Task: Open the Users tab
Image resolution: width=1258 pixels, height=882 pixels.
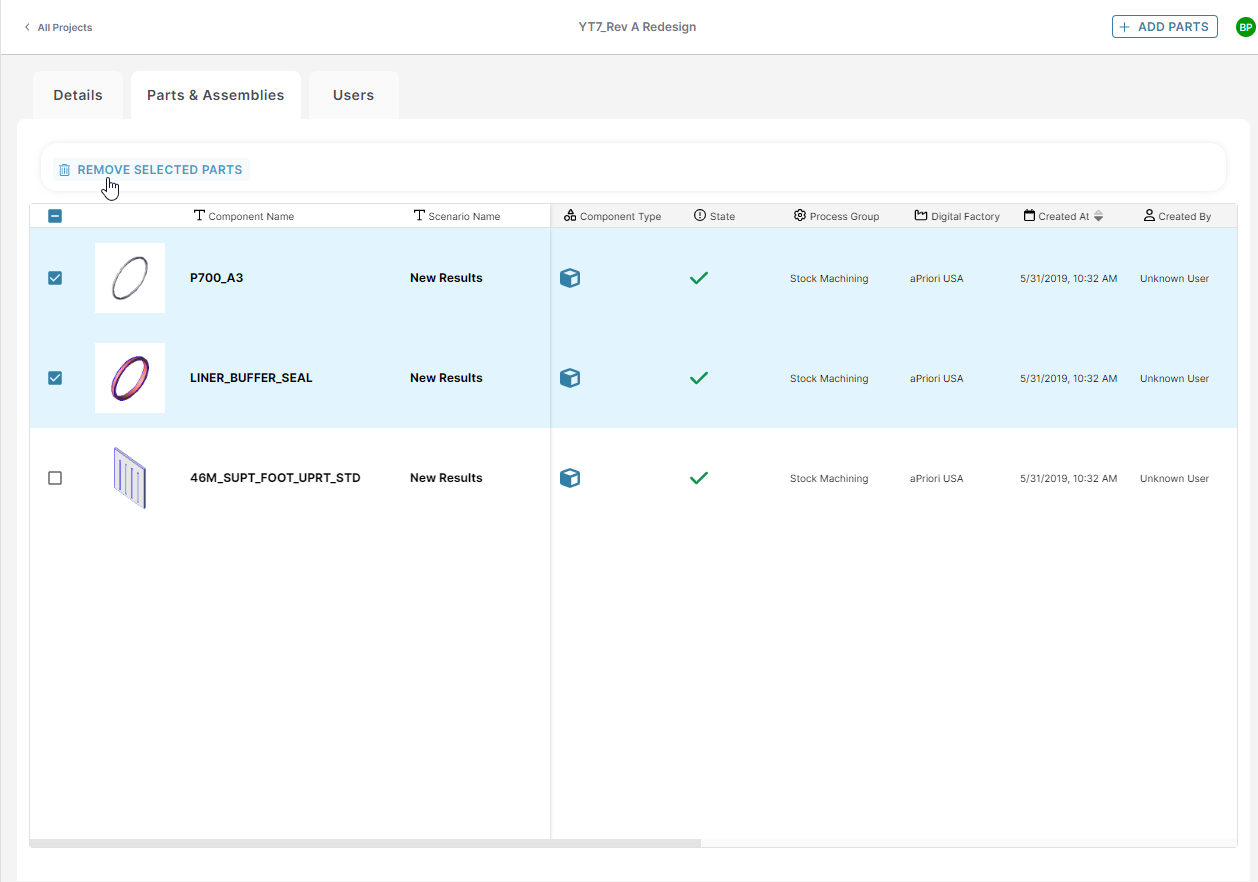Action: click(353, 95)
